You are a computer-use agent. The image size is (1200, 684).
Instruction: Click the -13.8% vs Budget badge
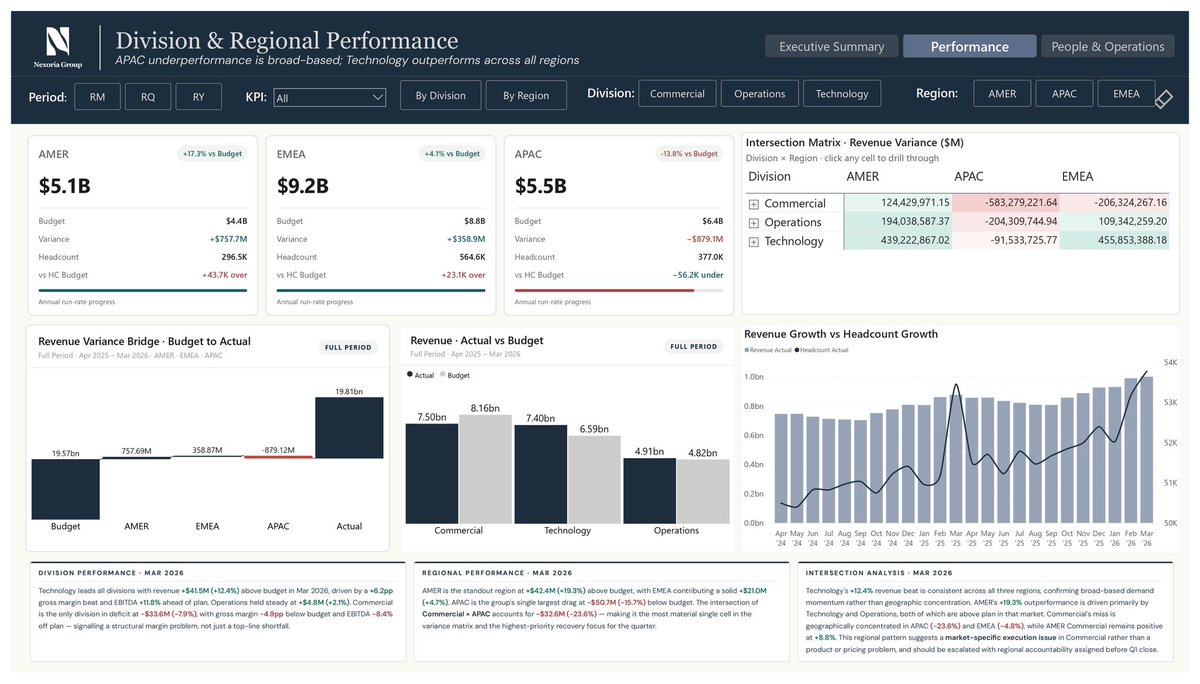pos(689,154)
